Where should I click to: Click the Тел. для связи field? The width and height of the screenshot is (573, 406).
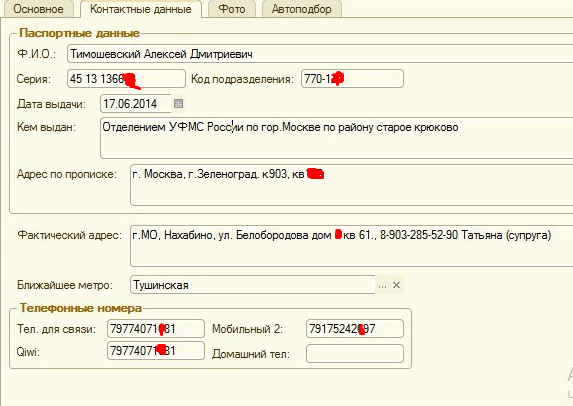156,329
